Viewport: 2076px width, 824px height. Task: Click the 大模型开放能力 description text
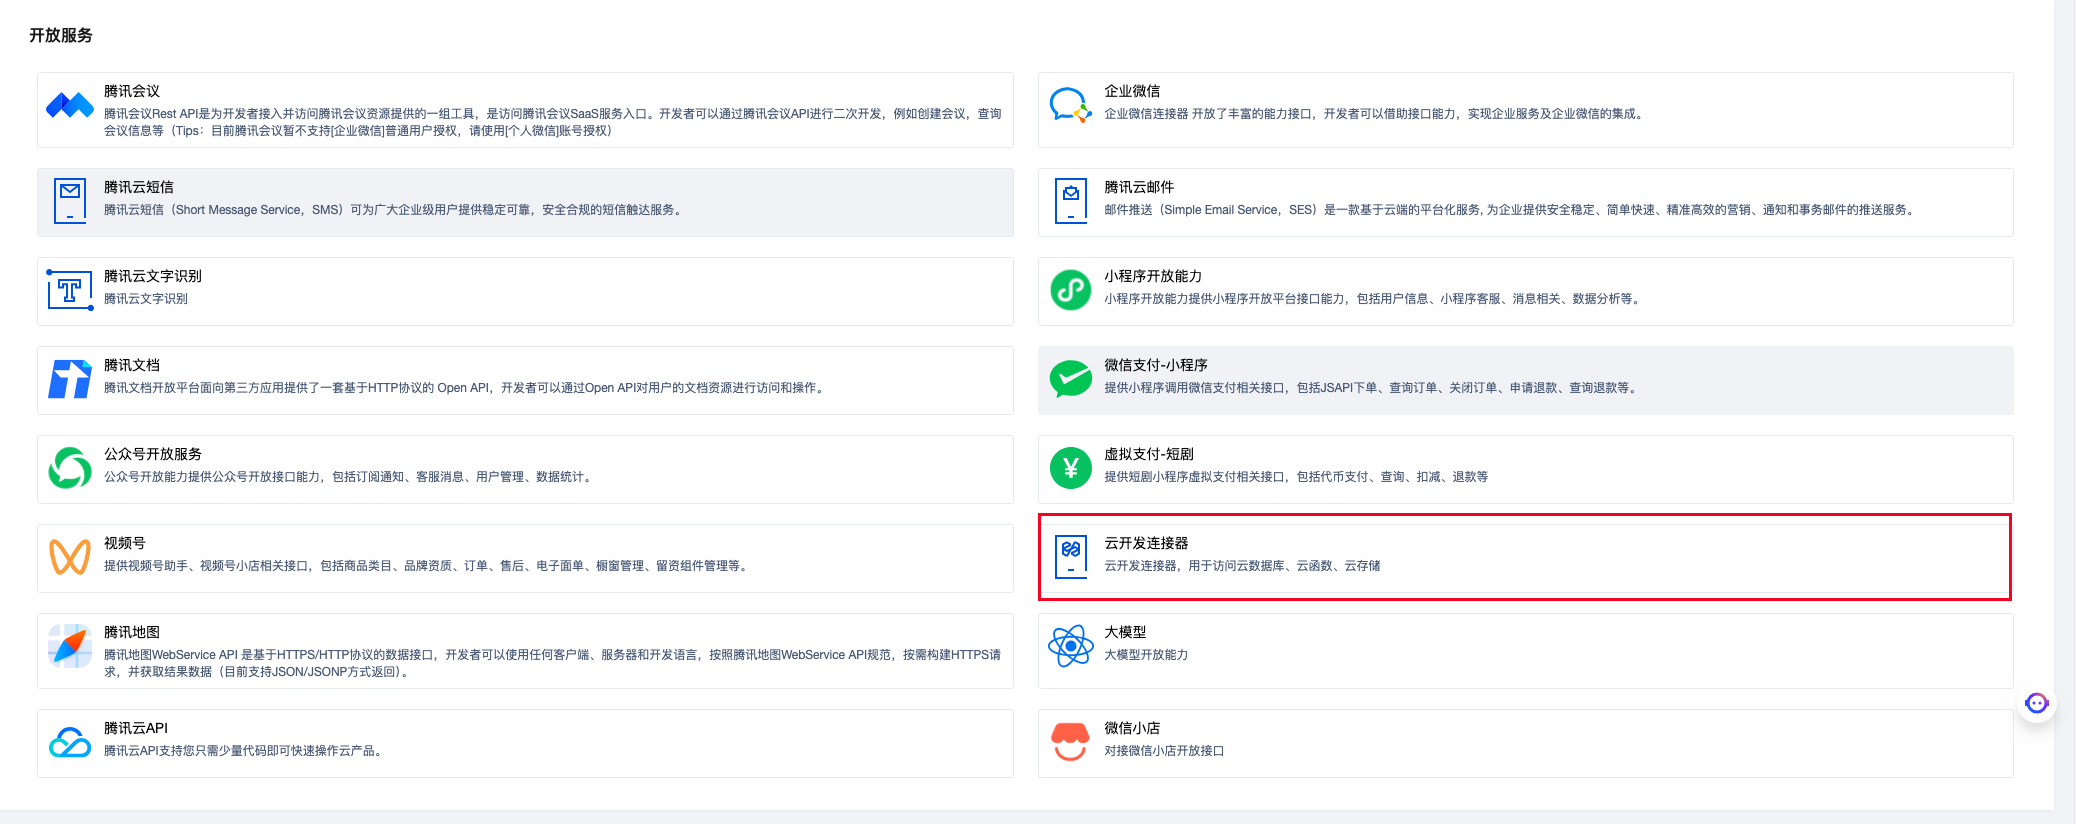(x=1146, y=655)
